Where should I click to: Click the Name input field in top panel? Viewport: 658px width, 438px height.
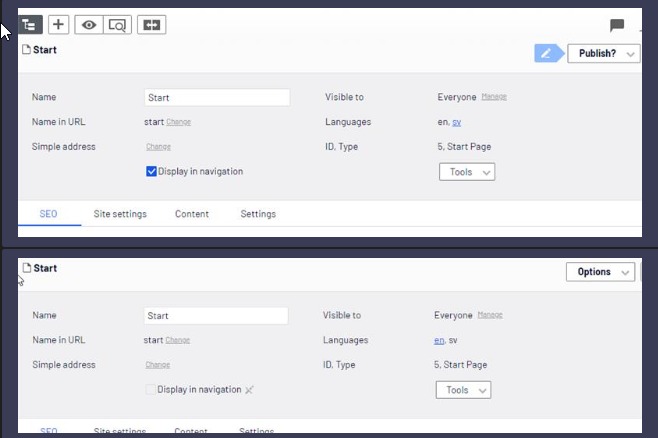coord(217,98)
